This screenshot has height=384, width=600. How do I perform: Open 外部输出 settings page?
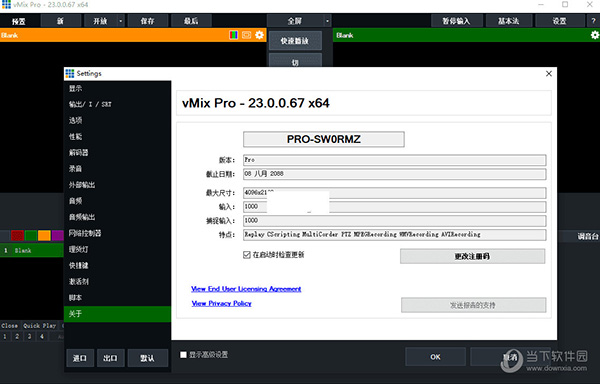tap(117, 185)
